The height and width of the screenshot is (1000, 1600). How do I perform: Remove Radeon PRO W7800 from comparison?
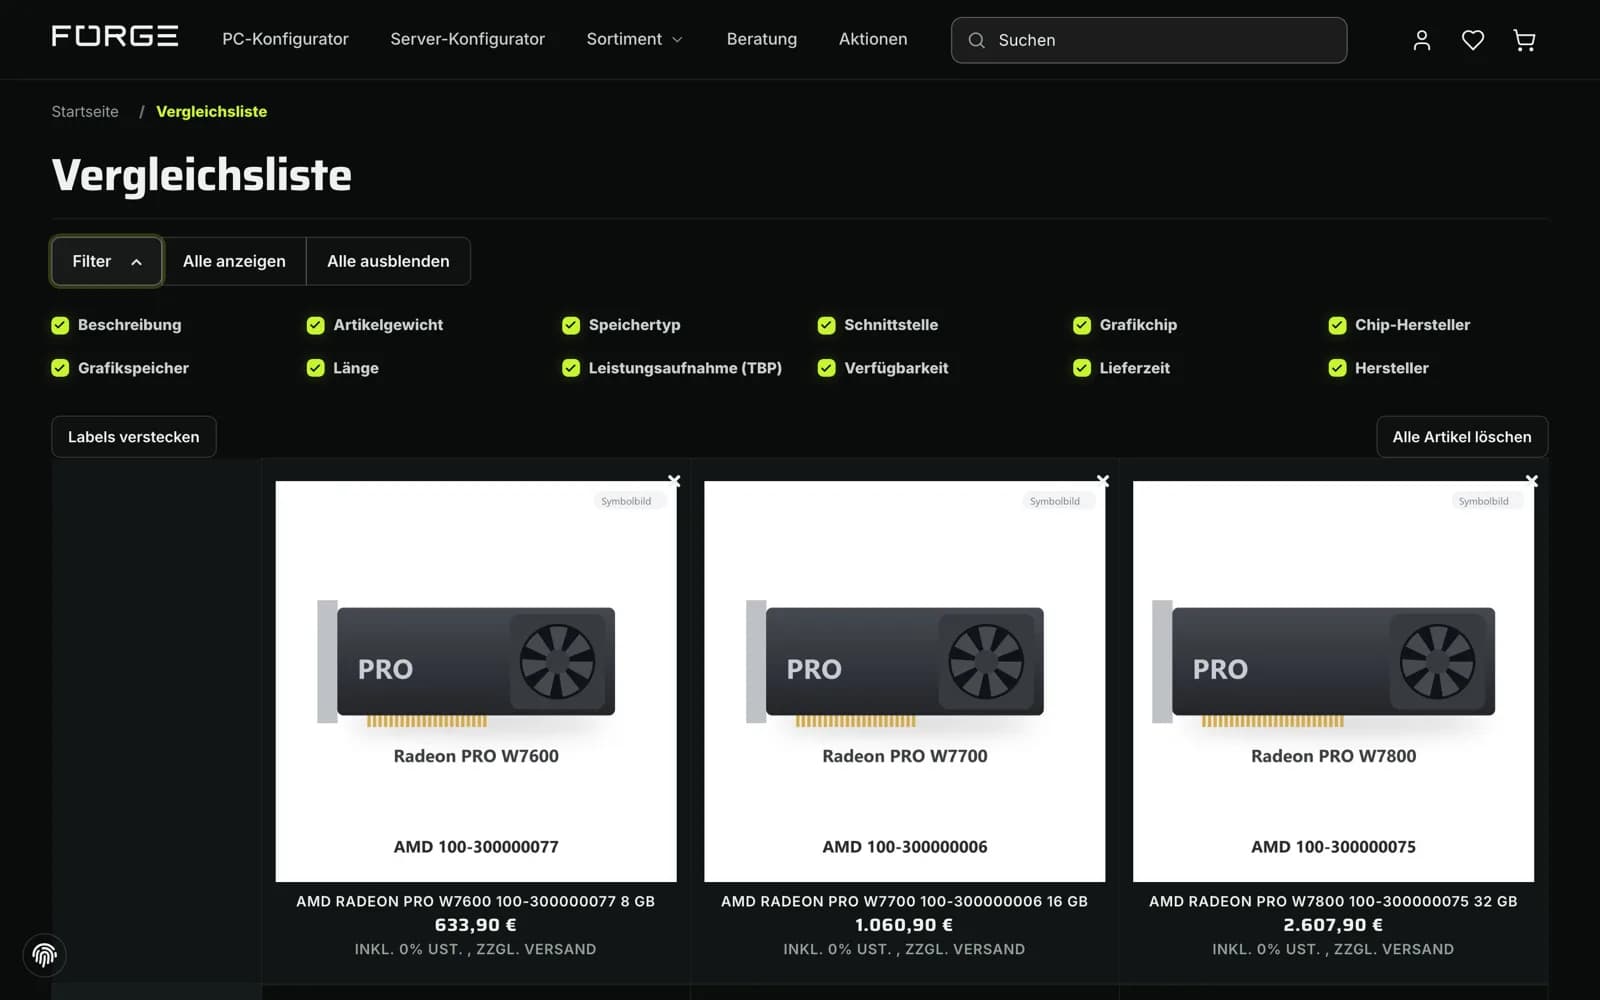(x=1531, y=481)
